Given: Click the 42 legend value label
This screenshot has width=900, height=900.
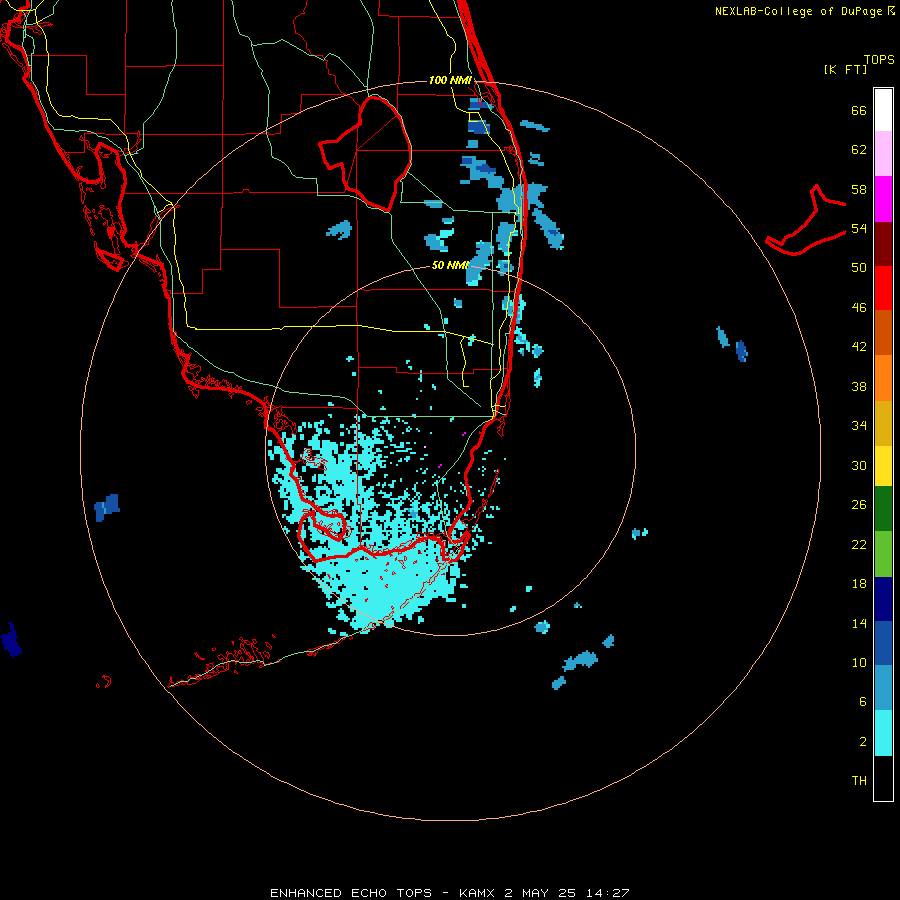Looking at the screenshot, I should tap(859, 347).
